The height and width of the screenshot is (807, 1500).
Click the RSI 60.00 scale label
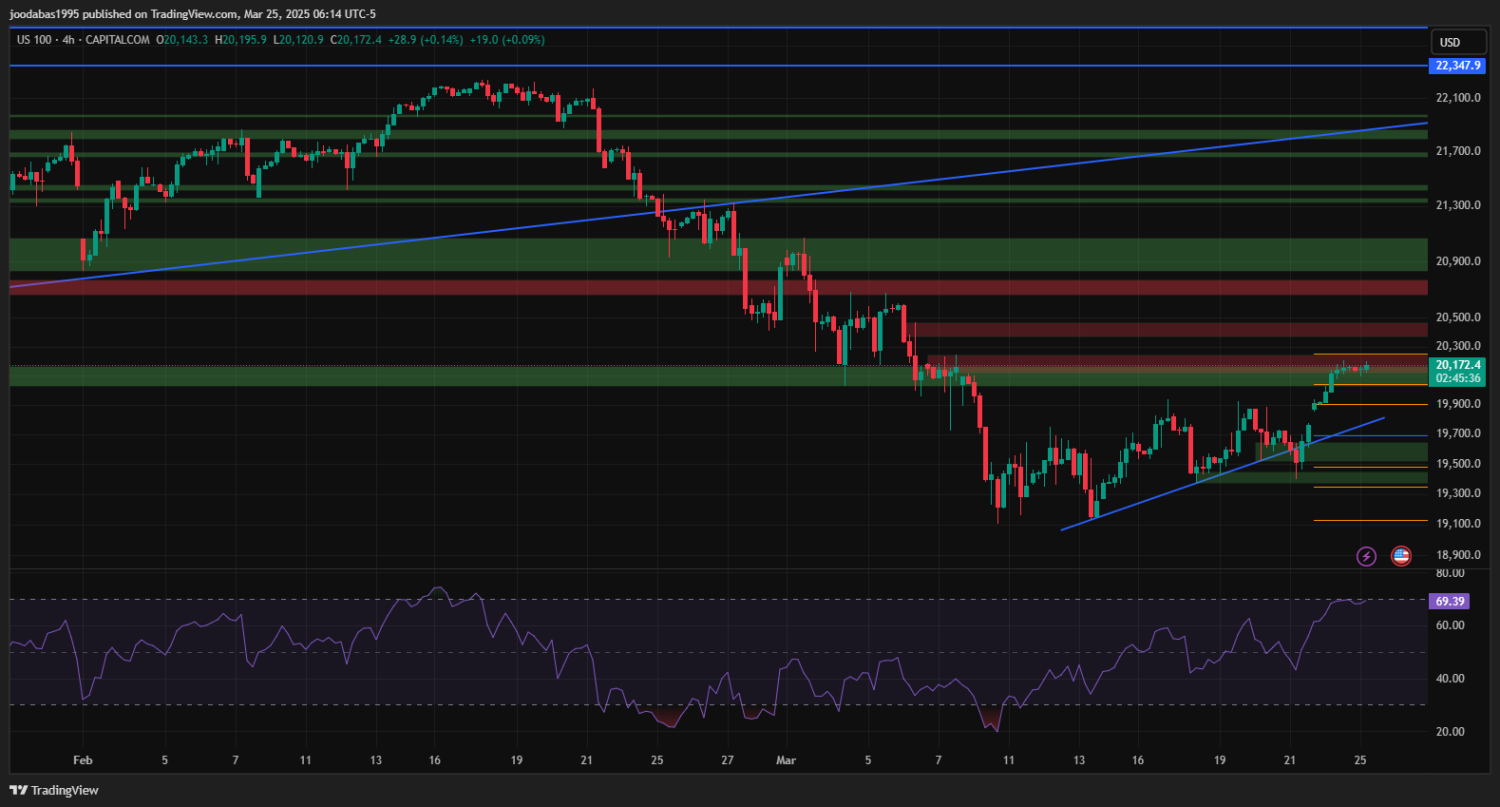coord(1450,626)
